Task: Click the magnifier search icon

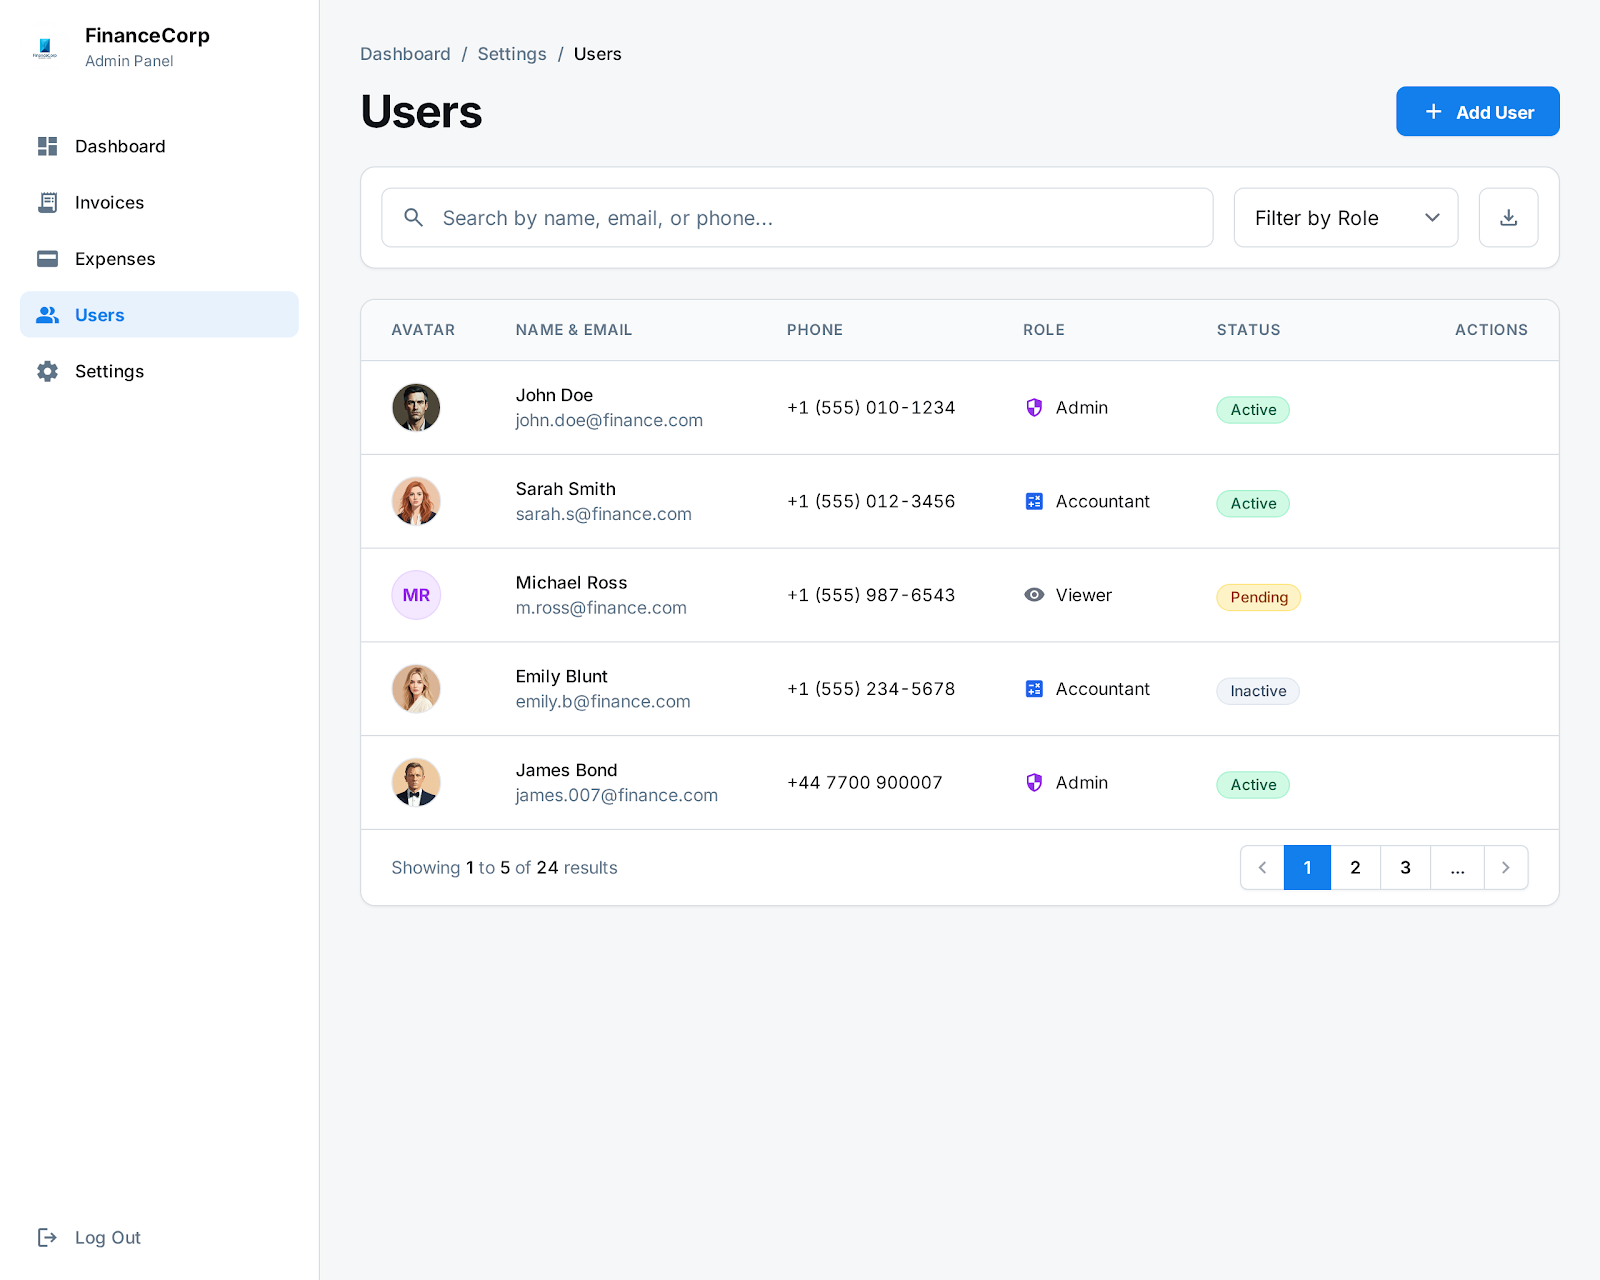Action: [413, 218]
